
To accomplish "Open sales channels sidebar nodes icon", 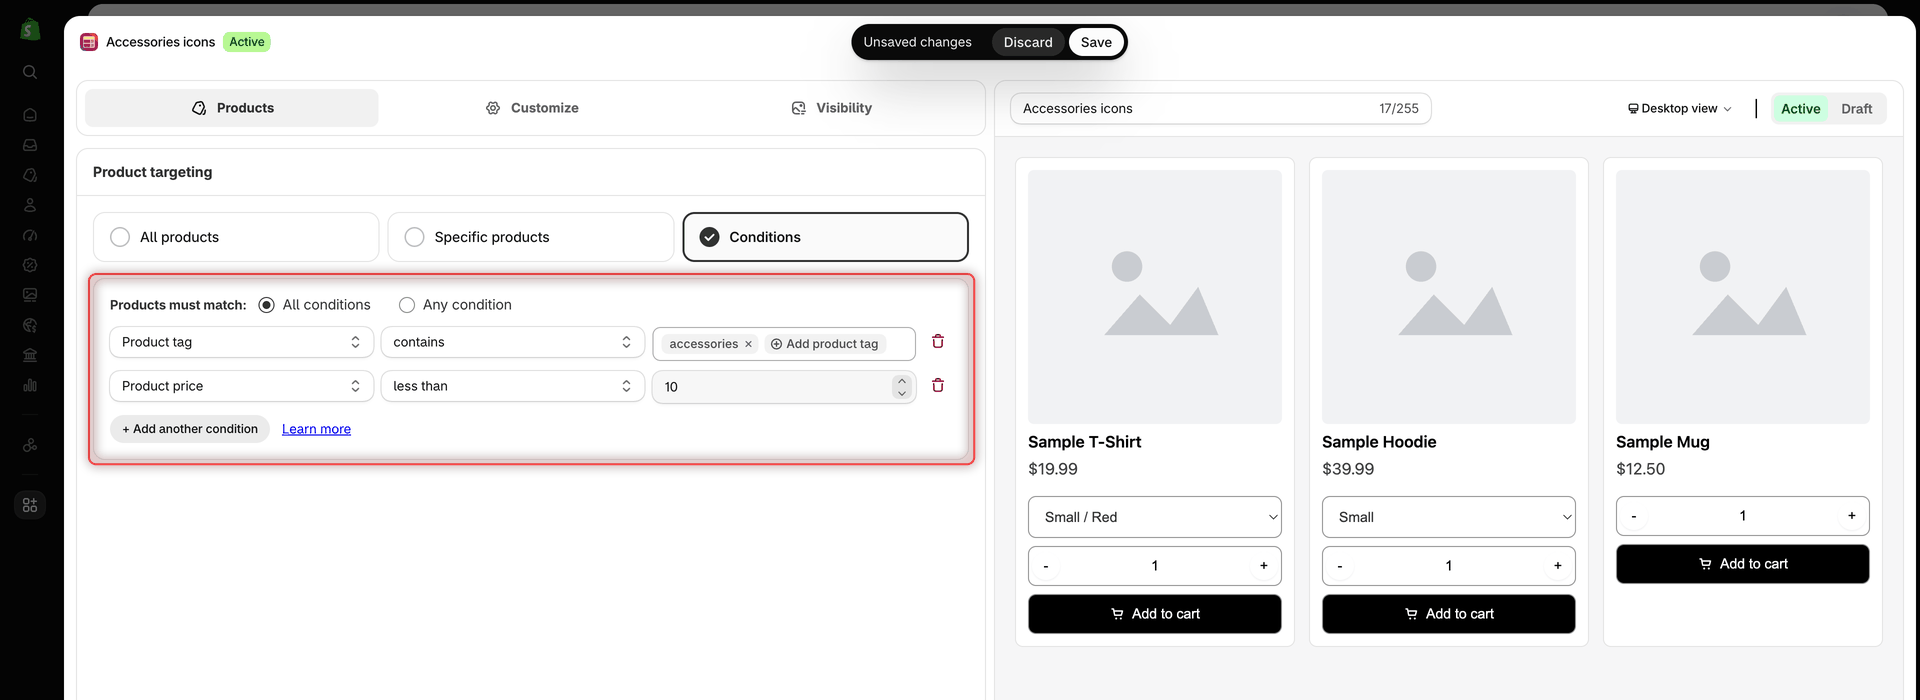I will tap(30, 445).
